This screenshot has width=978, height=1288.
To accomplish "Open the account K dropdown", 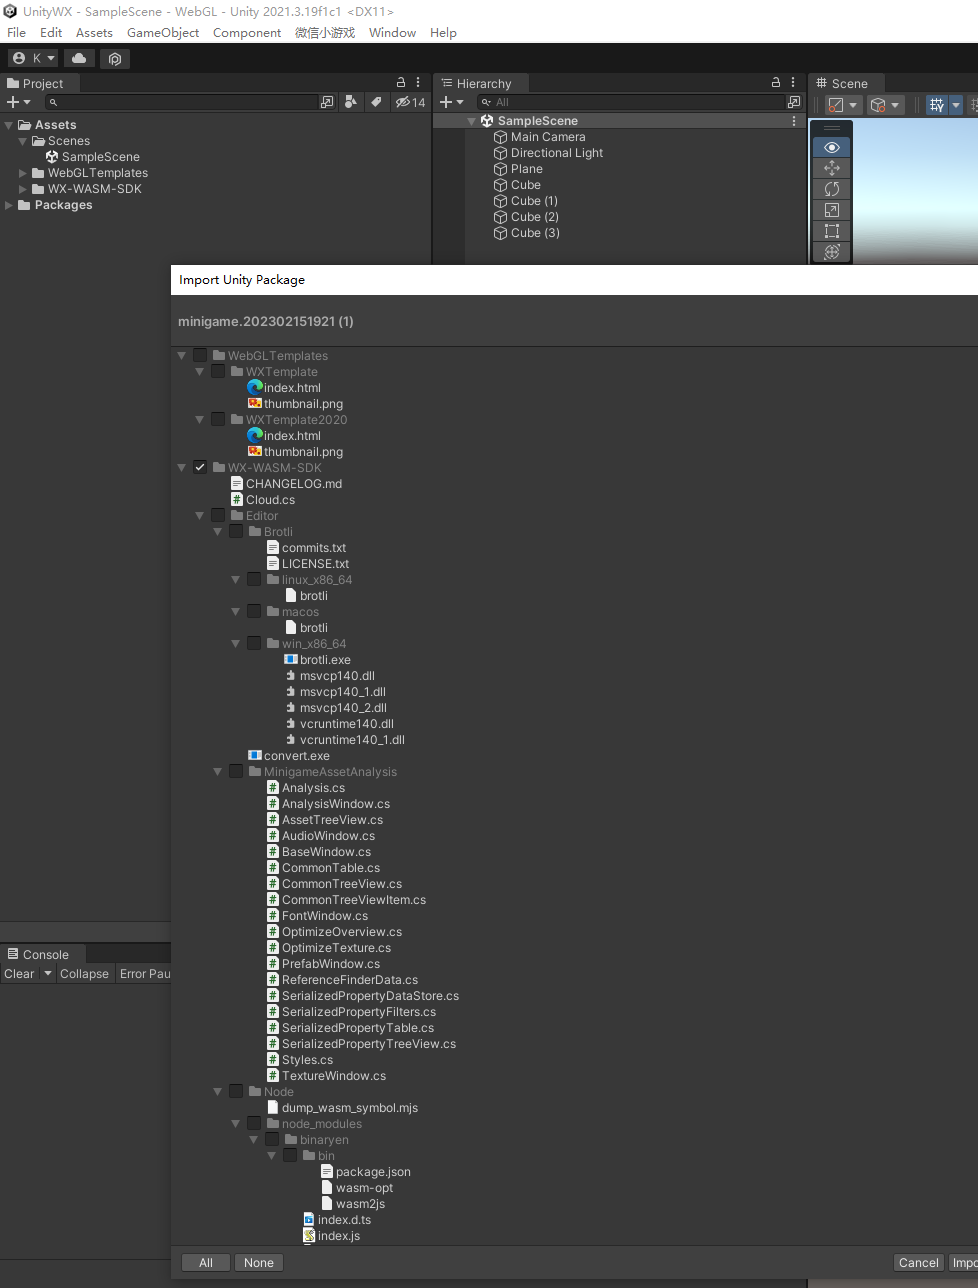I will [x=33, y=58].
